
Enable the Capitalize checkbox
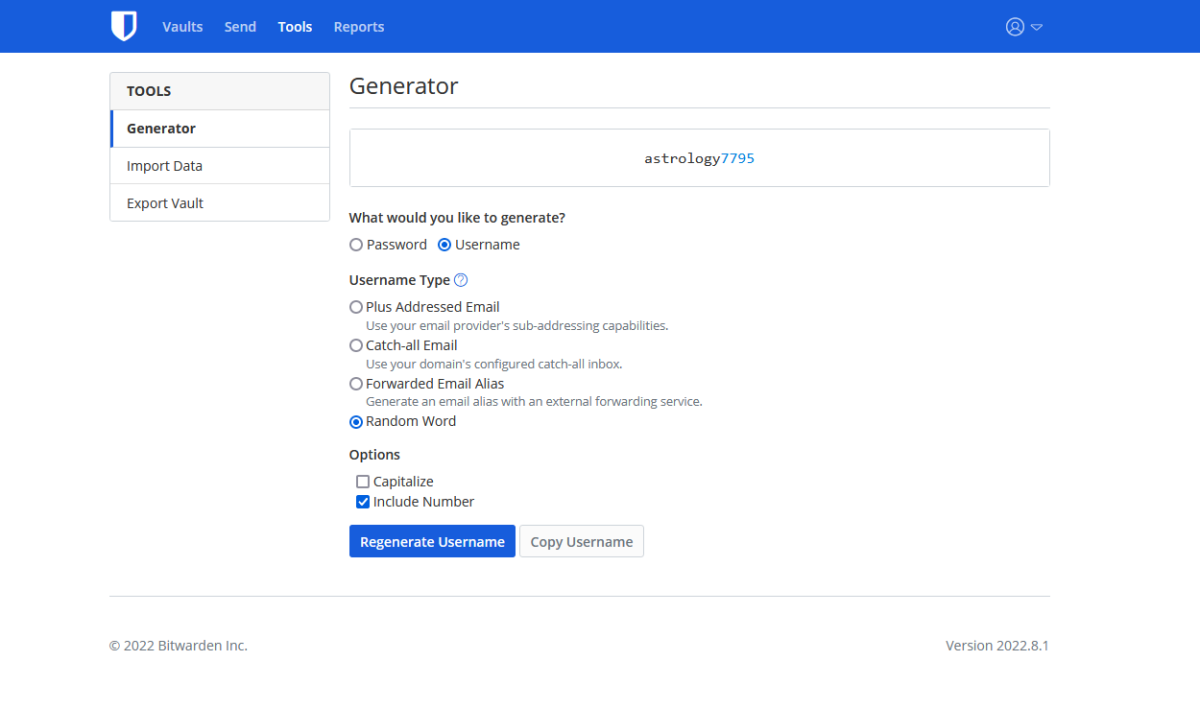coord(363,481)
